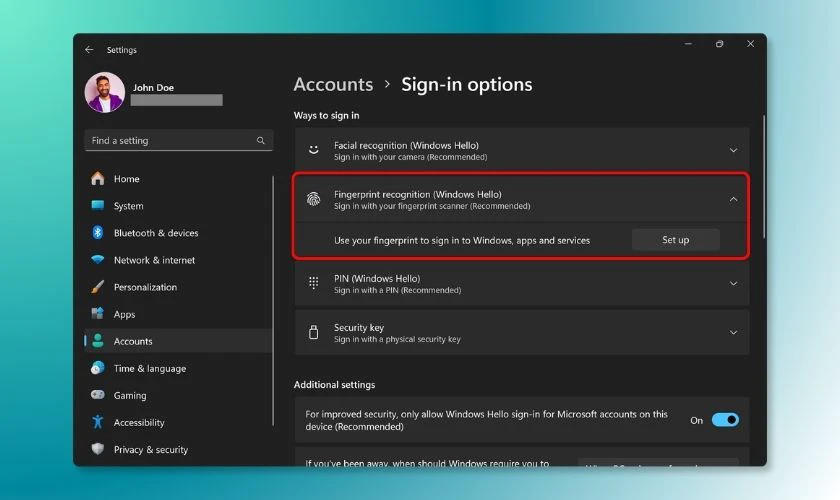The height and width of the screenshot is (500, 840).
Task: Click the Home house icon
Action: click(x=98, y=178)
